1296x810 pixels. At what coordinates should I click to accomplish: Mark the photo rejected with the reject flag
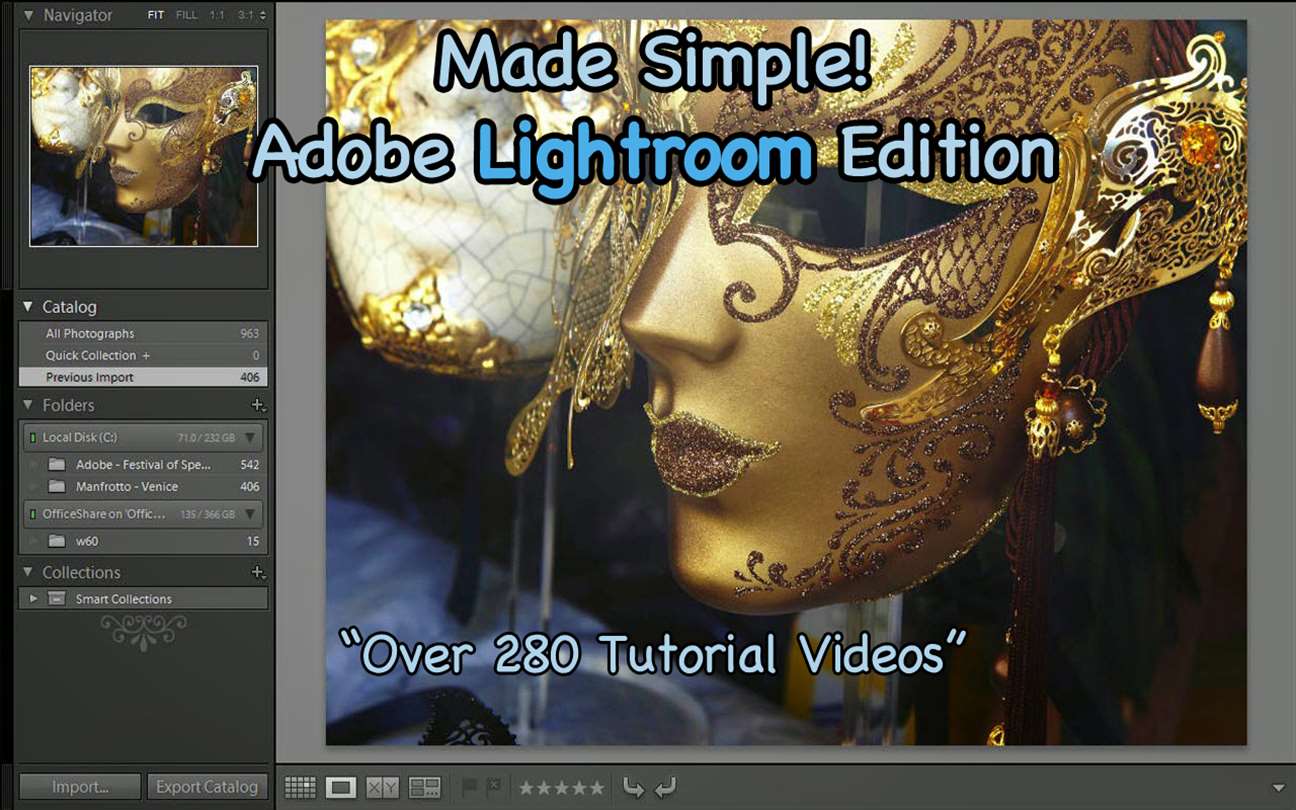(x=494, y=787)
